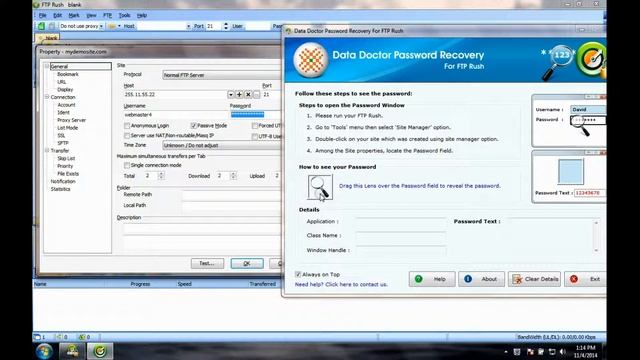The image size is (640, 360).
Task: Open the Help menu in FTP Rush
Action: pos(142,16)
